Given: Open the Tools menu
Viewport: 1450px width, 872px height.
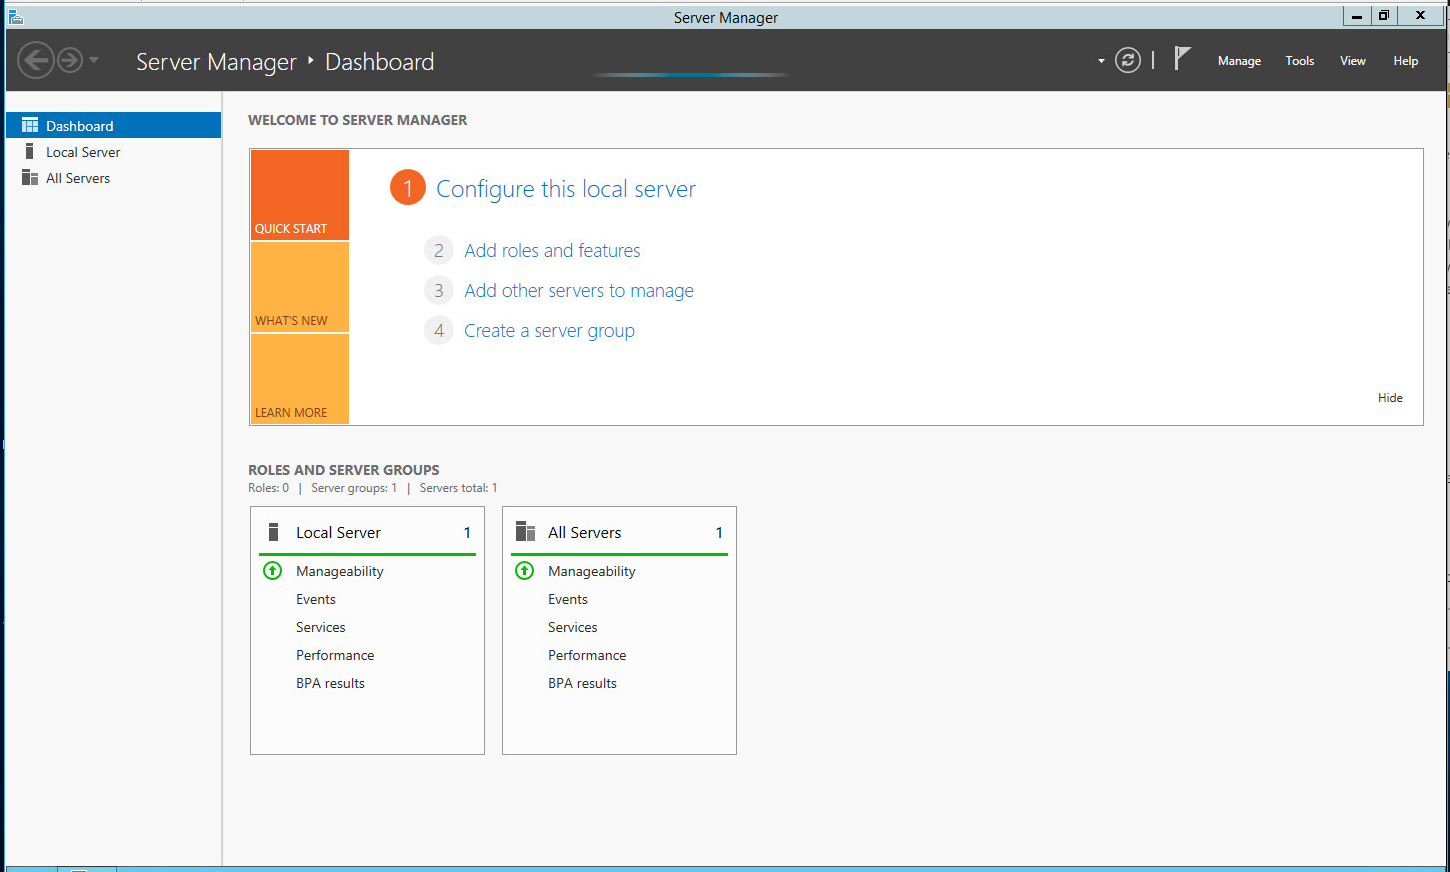Looking at the screenshot, I should (x=1299, y=61).
